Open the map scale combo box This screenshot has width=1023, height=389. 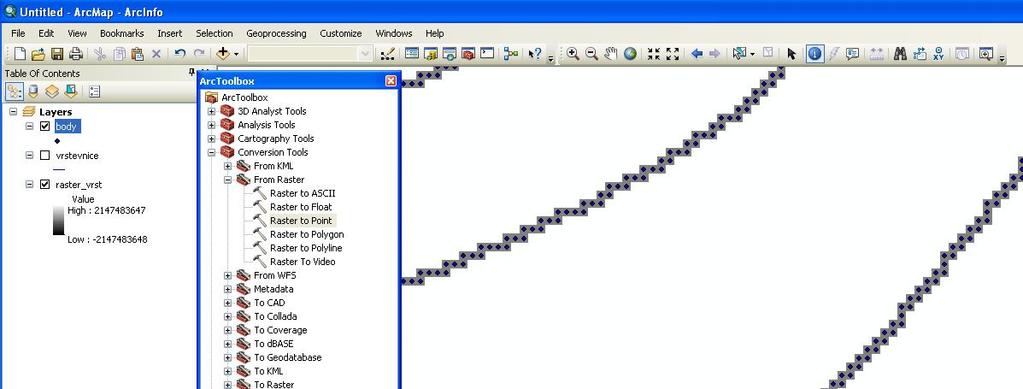click(311, 54)
